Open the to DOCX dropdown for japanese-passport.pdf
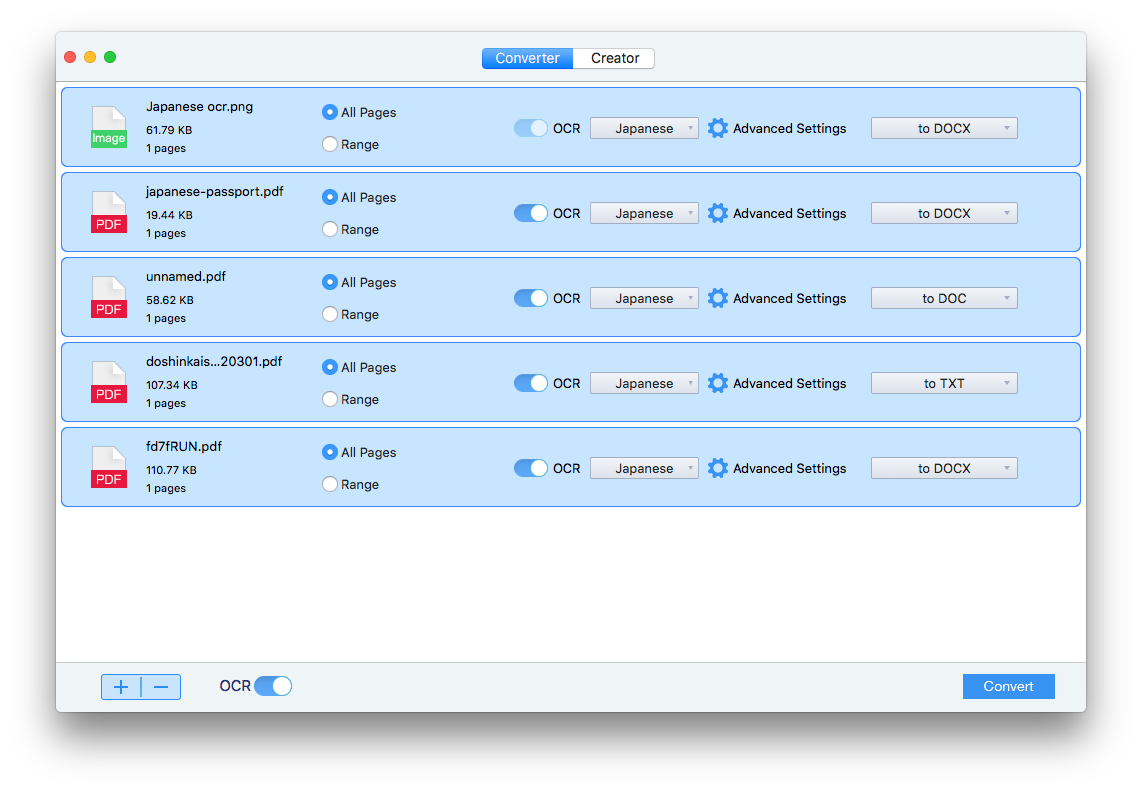 pyautogui.click(x=944, y=213)
